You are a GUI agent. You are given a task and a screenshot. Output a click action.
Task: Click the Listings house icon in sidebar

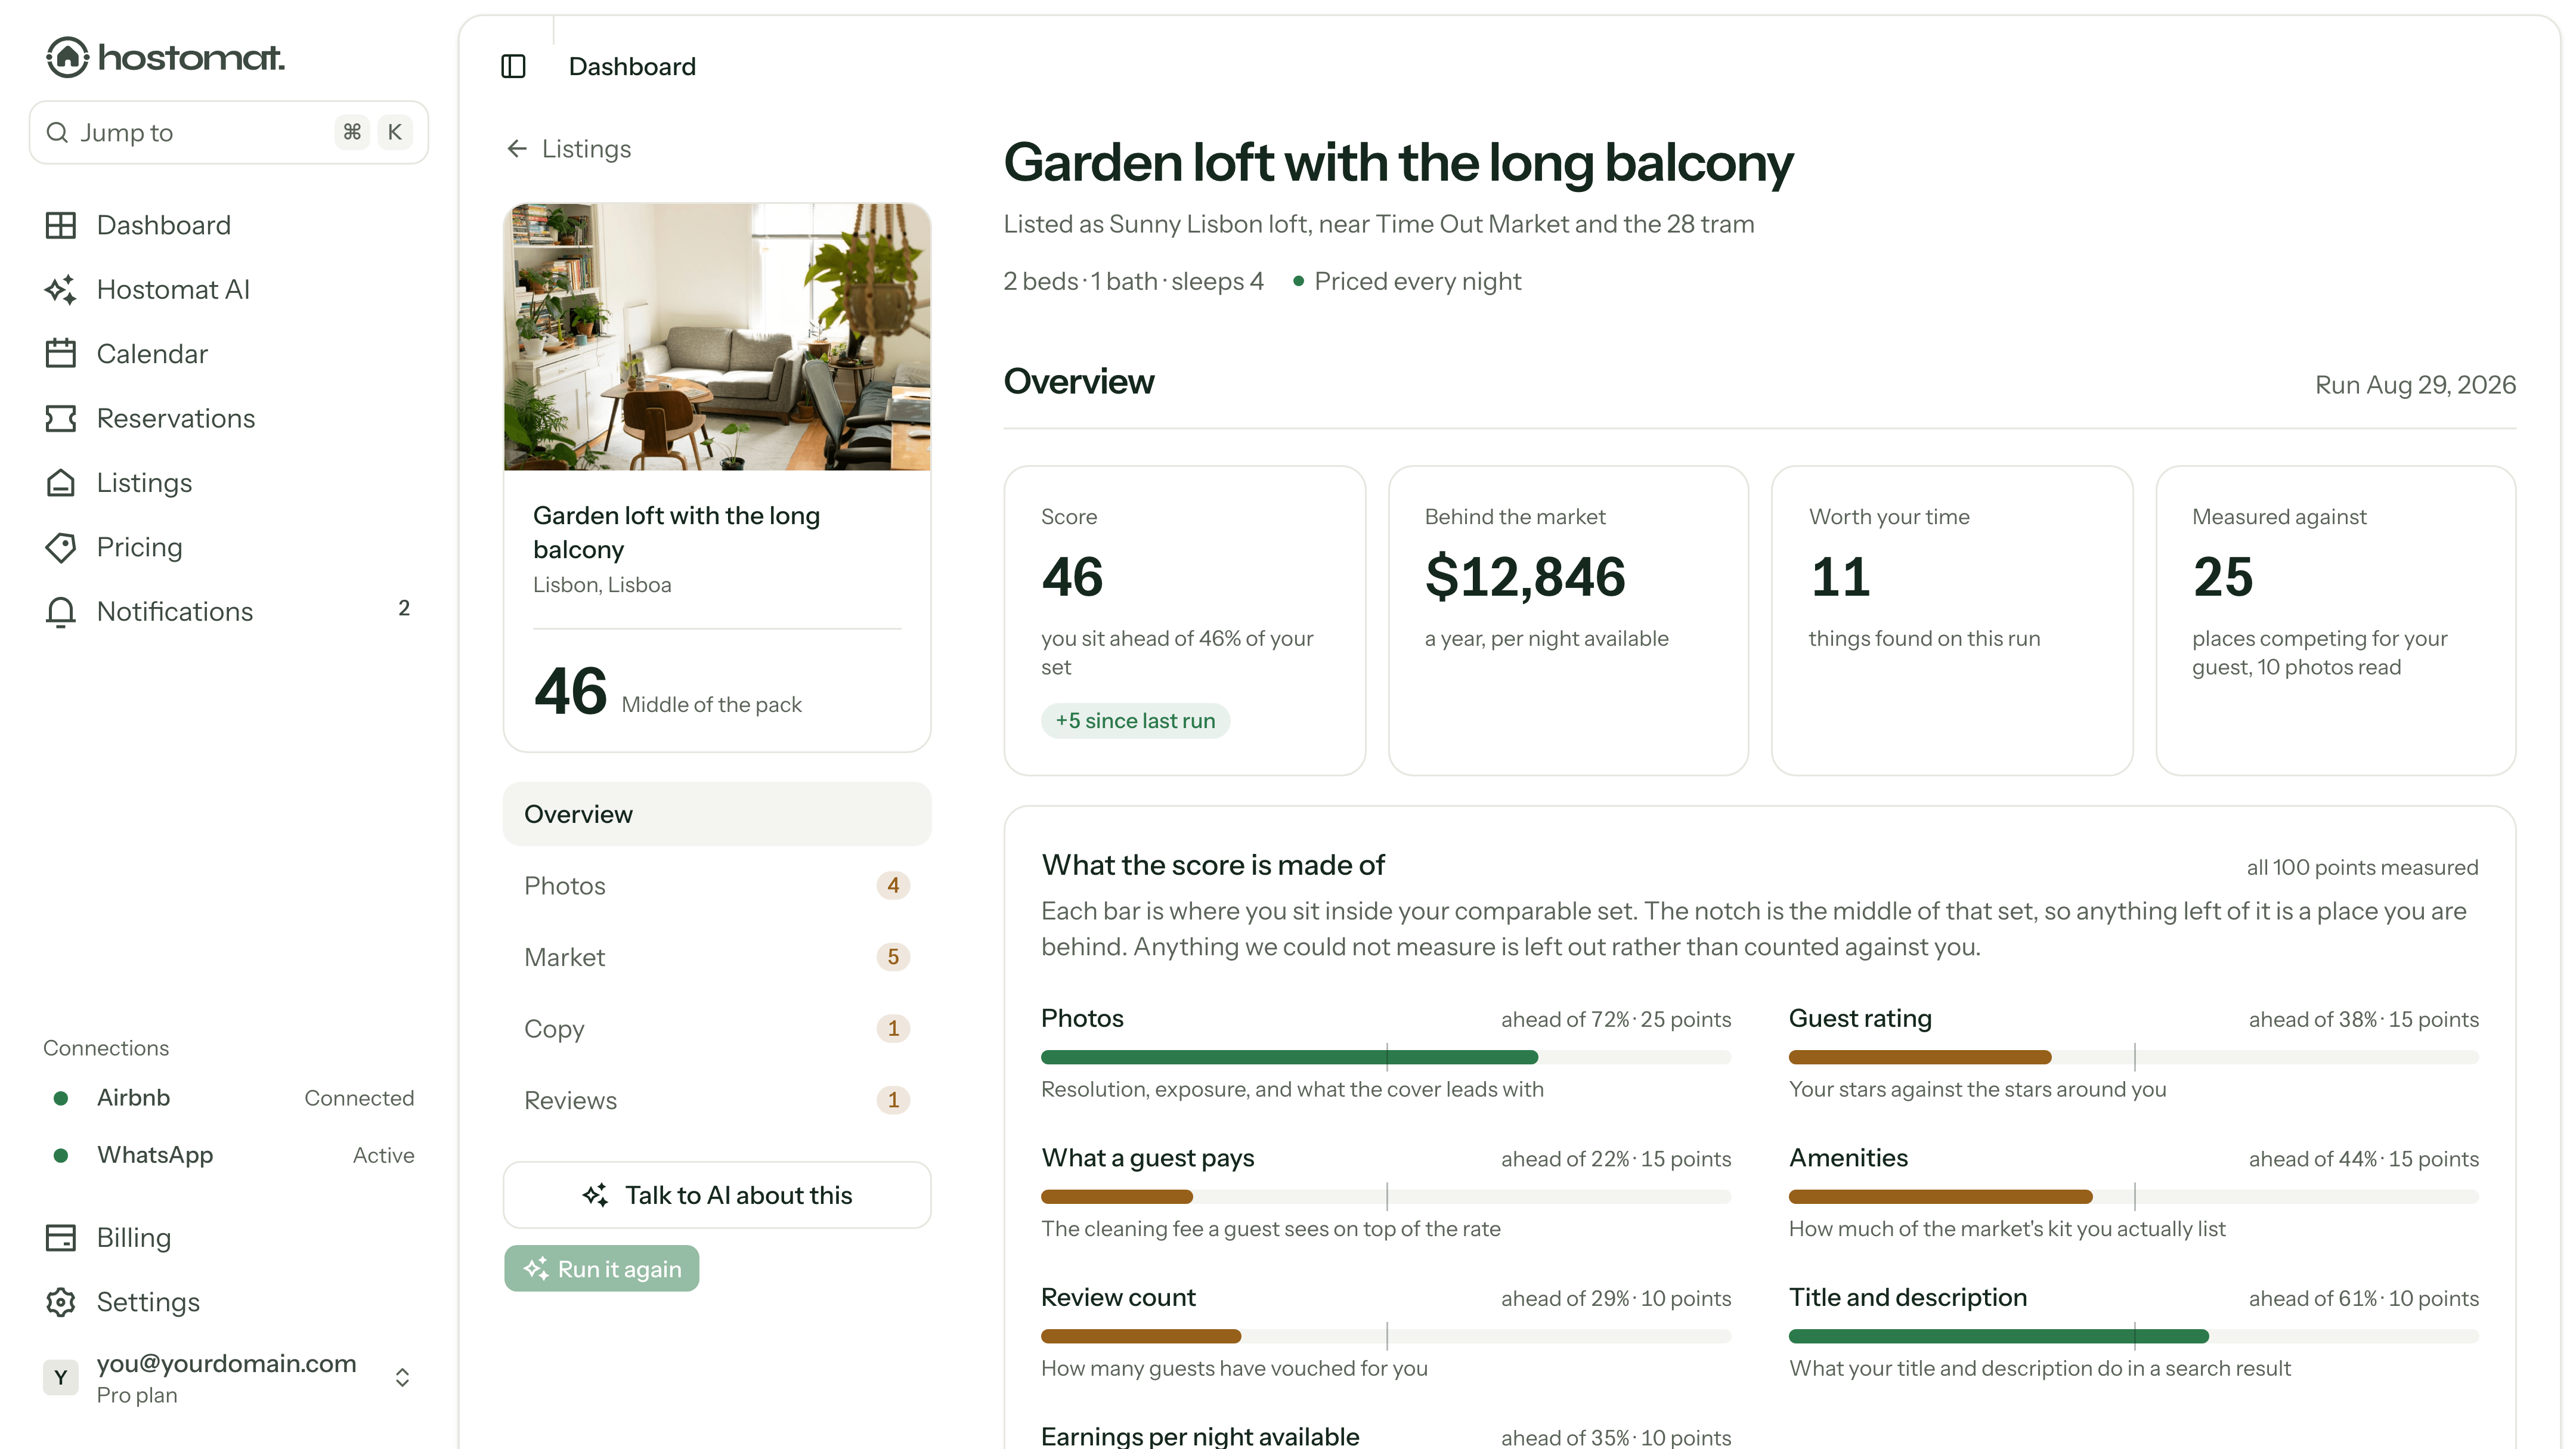click(x=61, y=482)
